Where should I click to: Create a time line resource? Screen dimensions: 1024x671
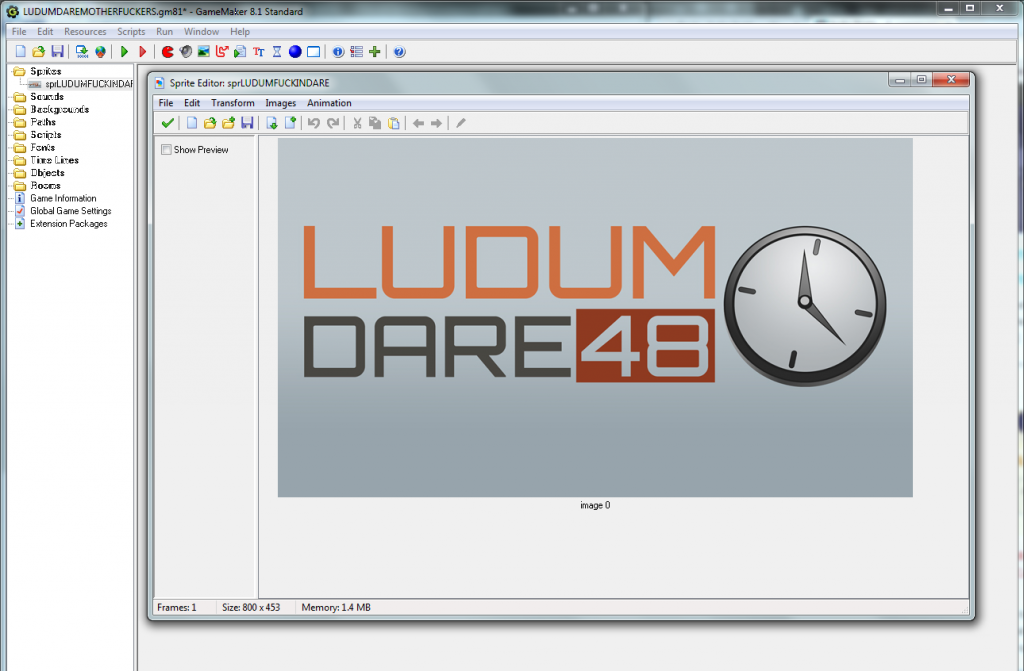coord(277,52)
